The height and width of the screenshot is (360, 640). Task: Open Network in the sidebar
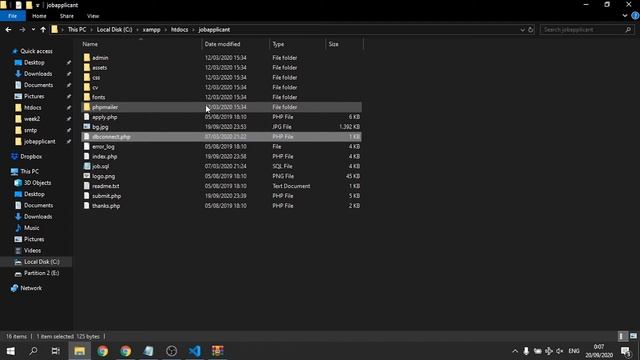click(x=31, y=288)
